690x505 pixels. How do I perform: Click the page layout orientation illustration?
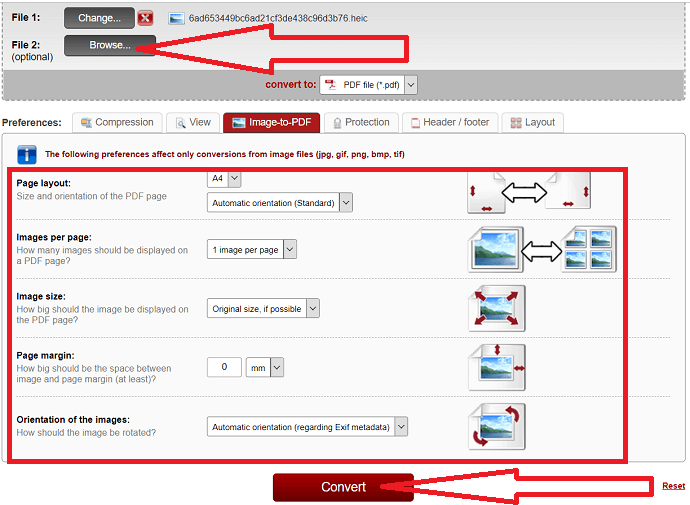point(529,193)
